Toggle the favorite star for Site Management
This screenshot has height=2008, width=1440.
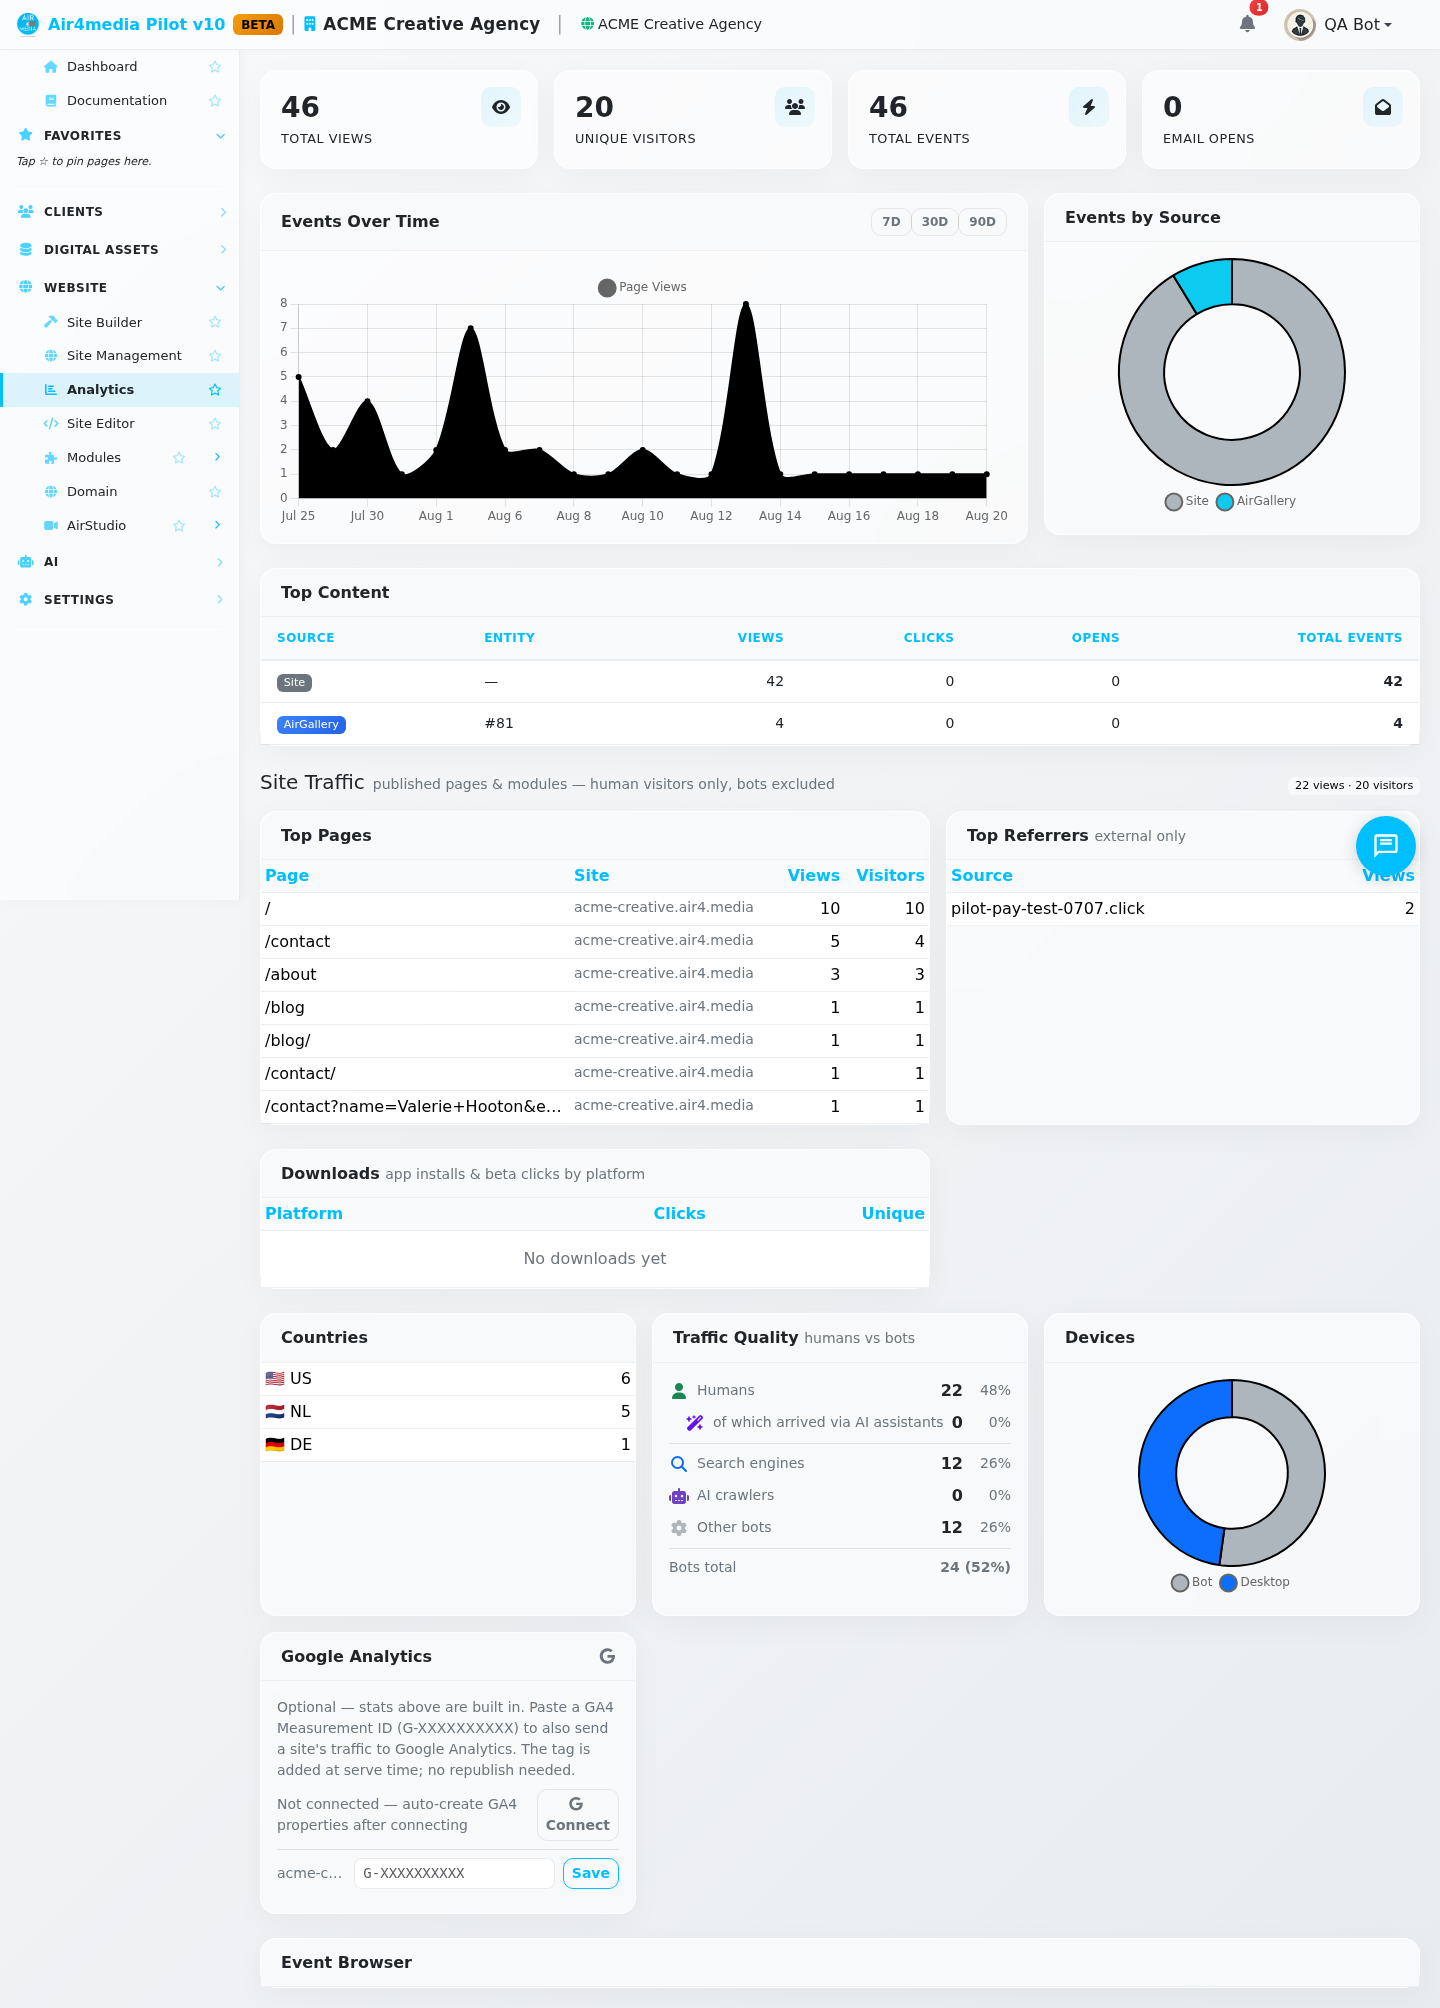click(x=215, y=356)
